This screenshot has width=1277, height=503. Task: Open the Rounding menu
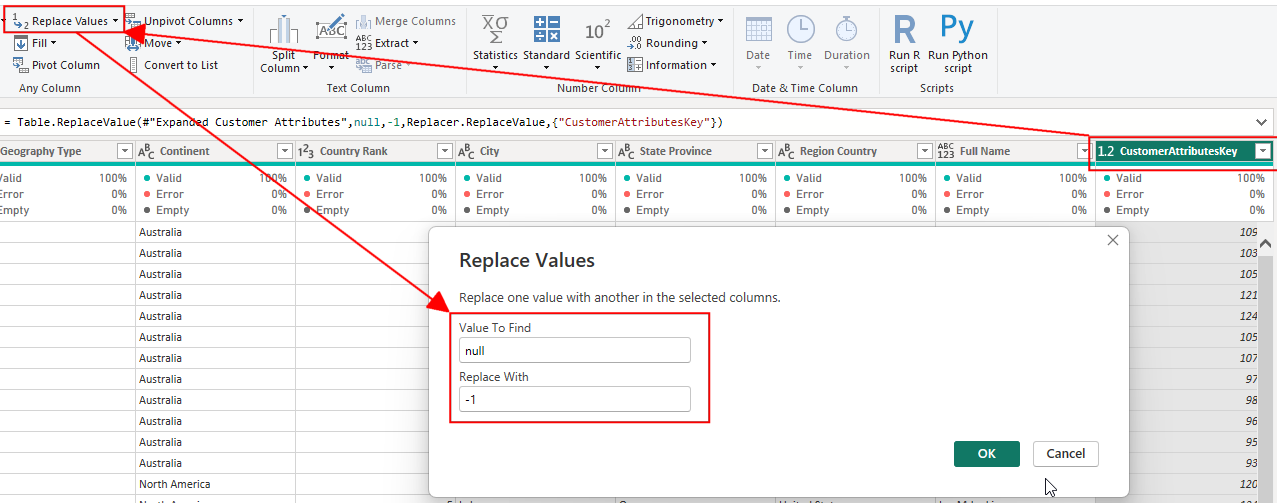(x=667, y=43)
